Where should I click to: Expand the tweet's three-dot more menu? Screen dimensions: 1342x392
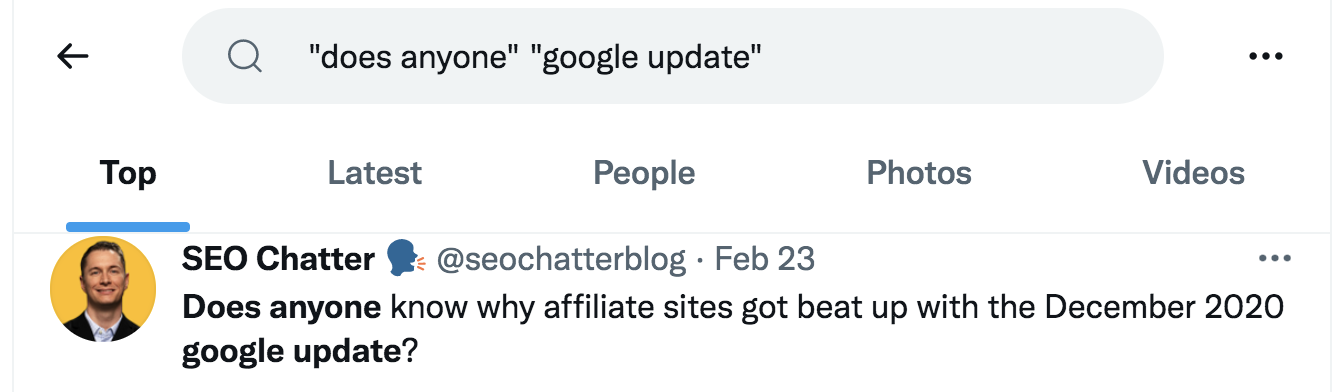tap(1275, 259)
